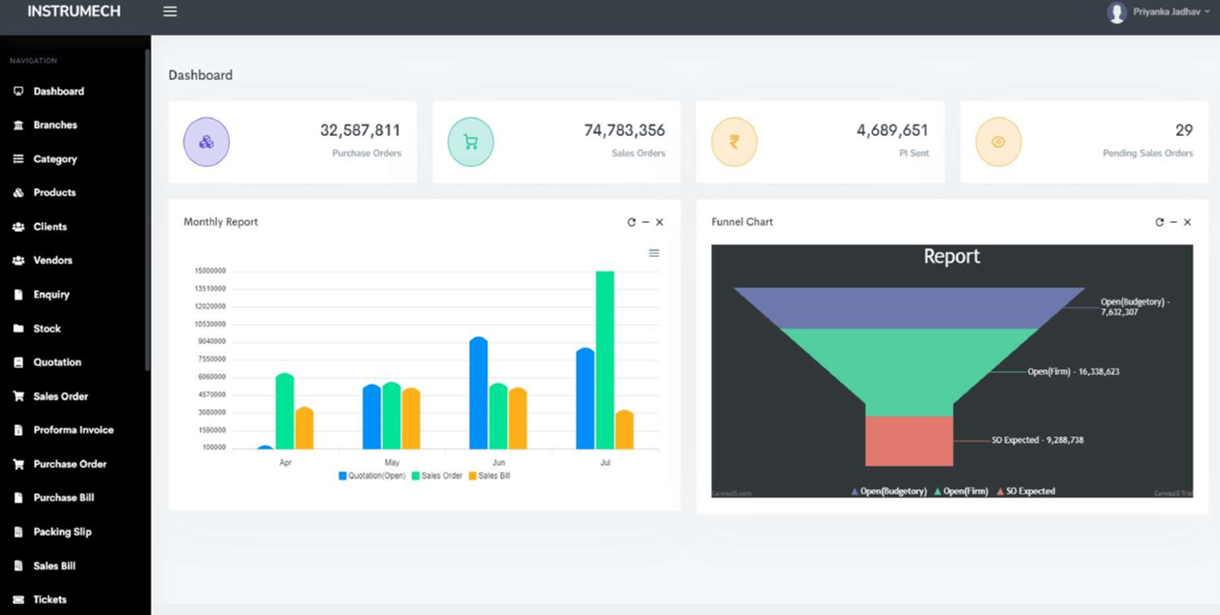The image size is (1220, 615).
Task: Click the rupee icon on PI Sent card
Action: 734,141
